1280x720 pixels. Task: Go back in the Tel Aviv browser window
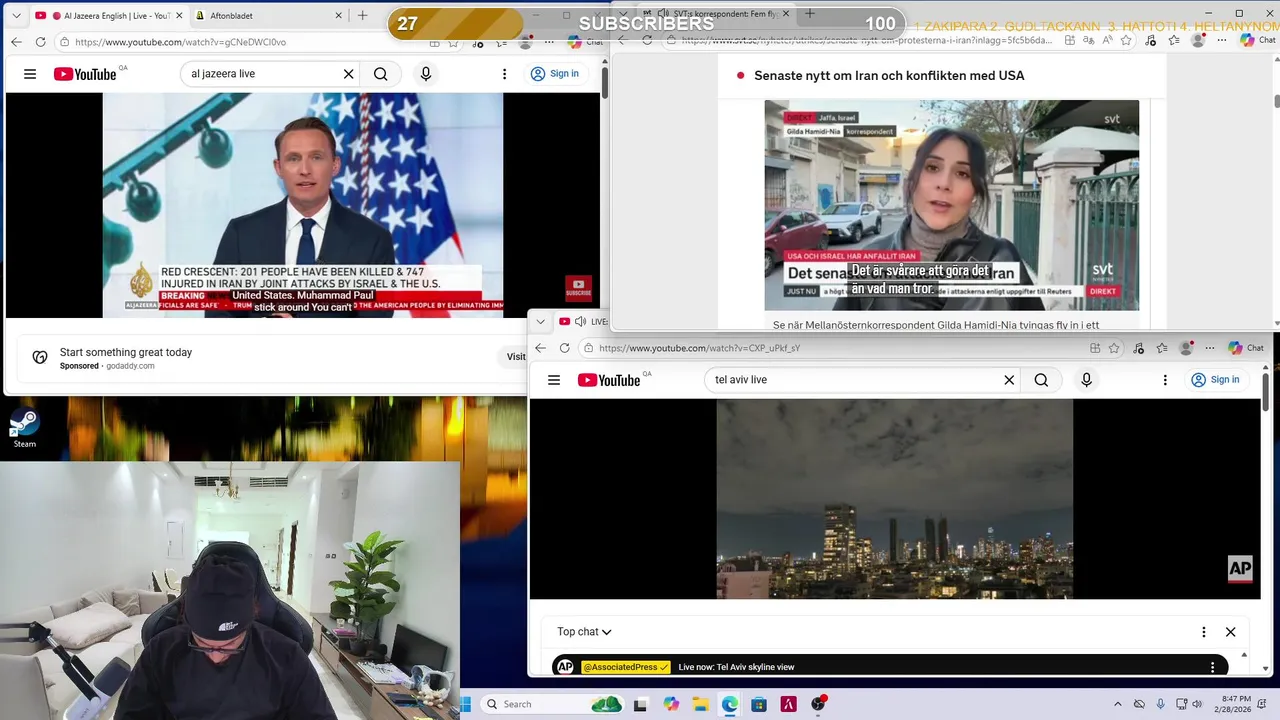coord(540,348)
